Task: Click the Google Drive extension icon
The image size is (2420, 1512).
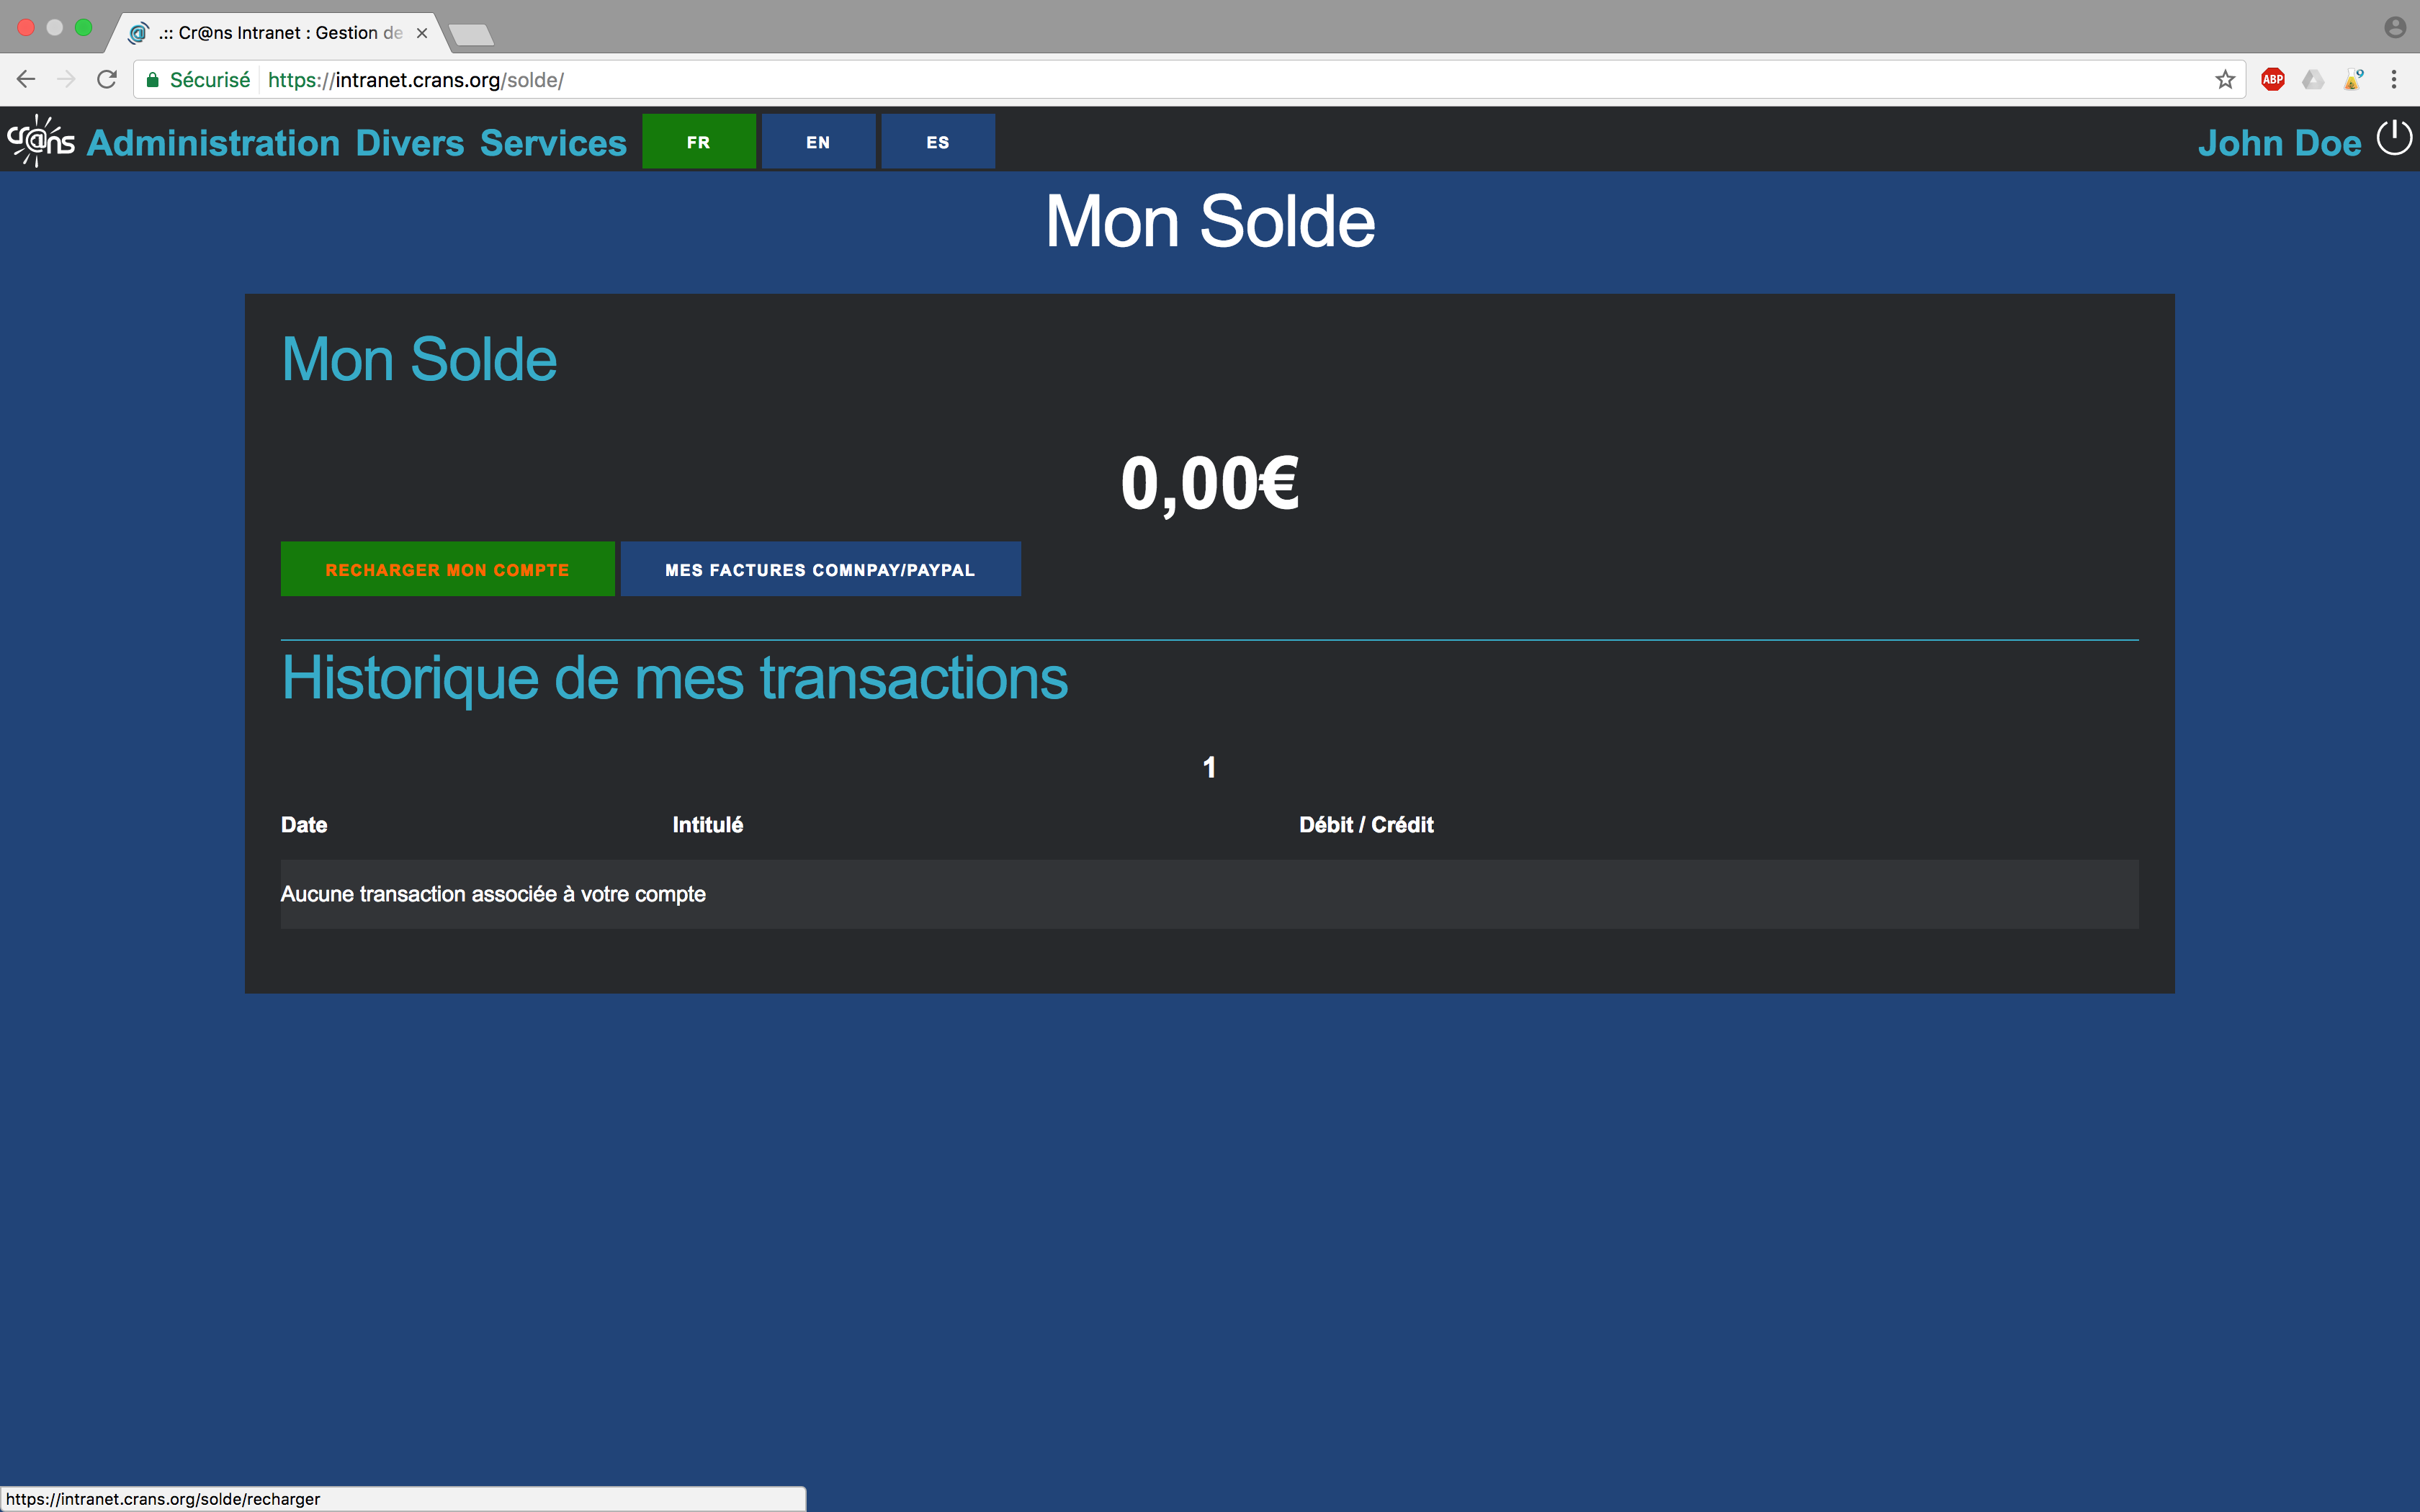Action: point(2313,80)
